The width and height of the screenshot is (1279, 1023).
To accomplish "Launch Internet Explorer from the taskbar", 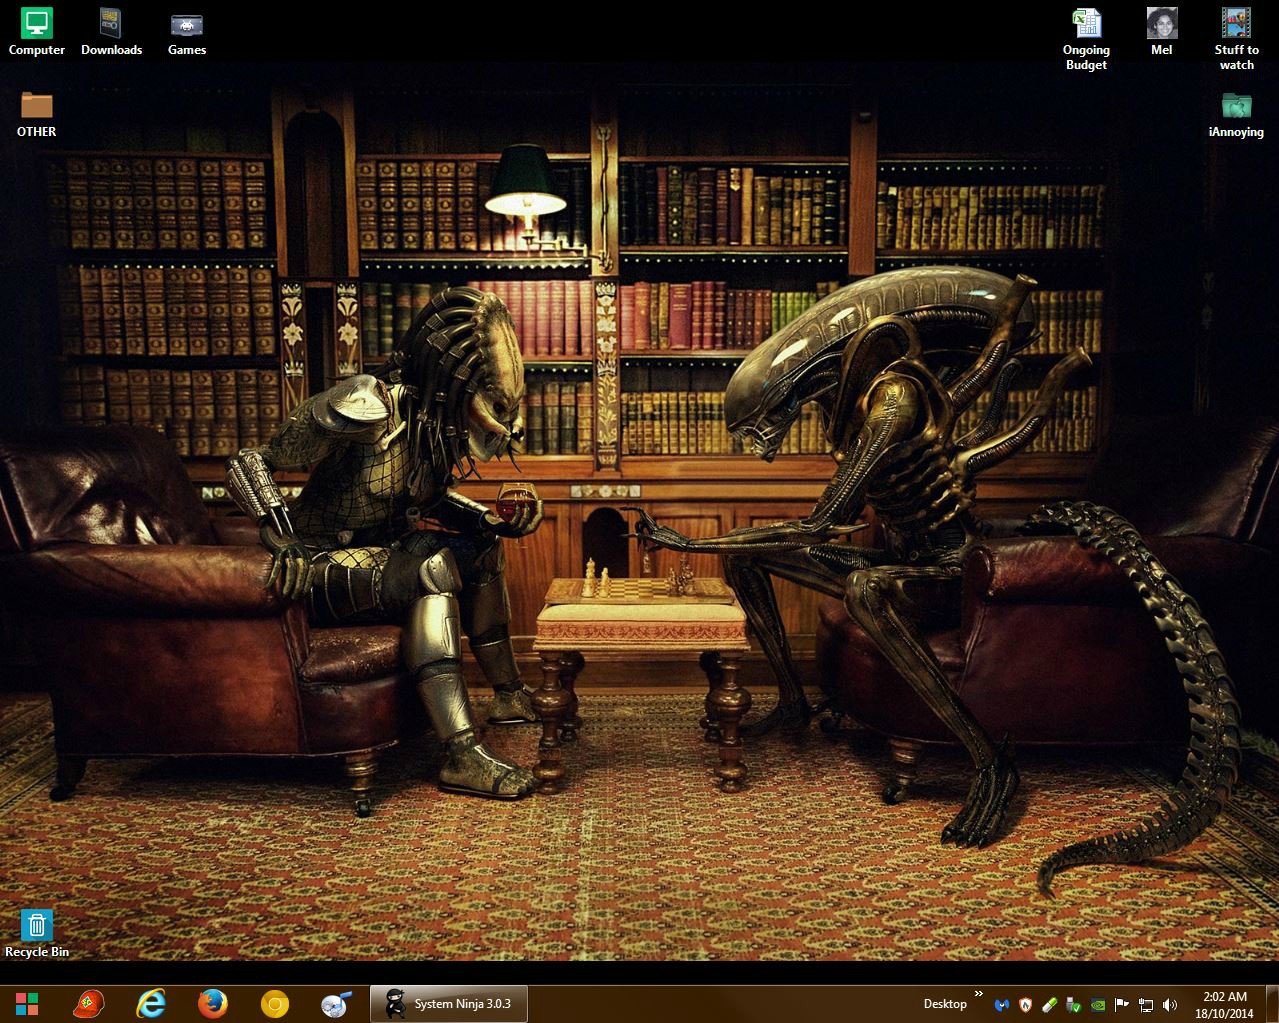I will point(151,1003).
